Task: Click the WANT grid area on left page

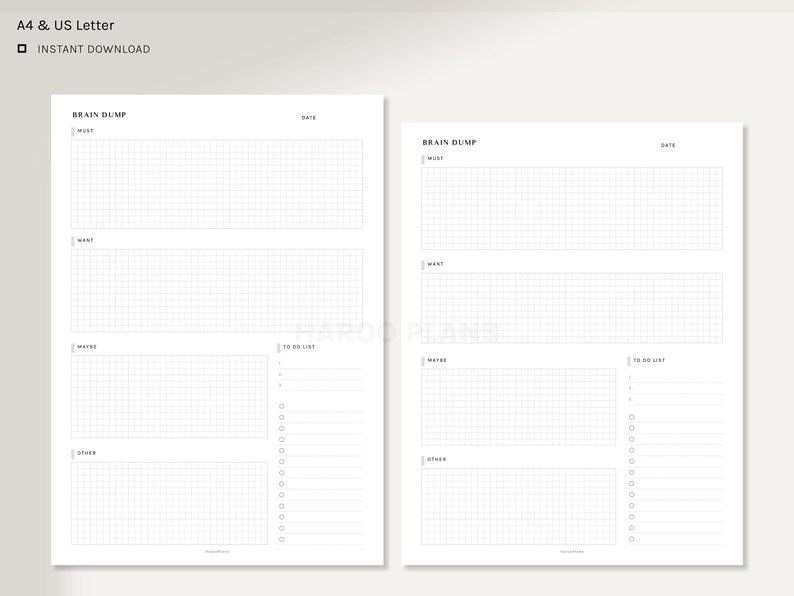Action: (217, 291)
